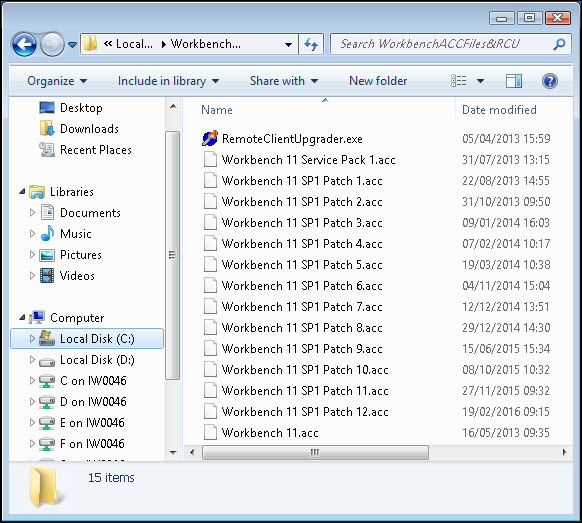Click the Change your view icon
Image resolution: width=582 pixels, height=523 pixels.
(458, 81)
